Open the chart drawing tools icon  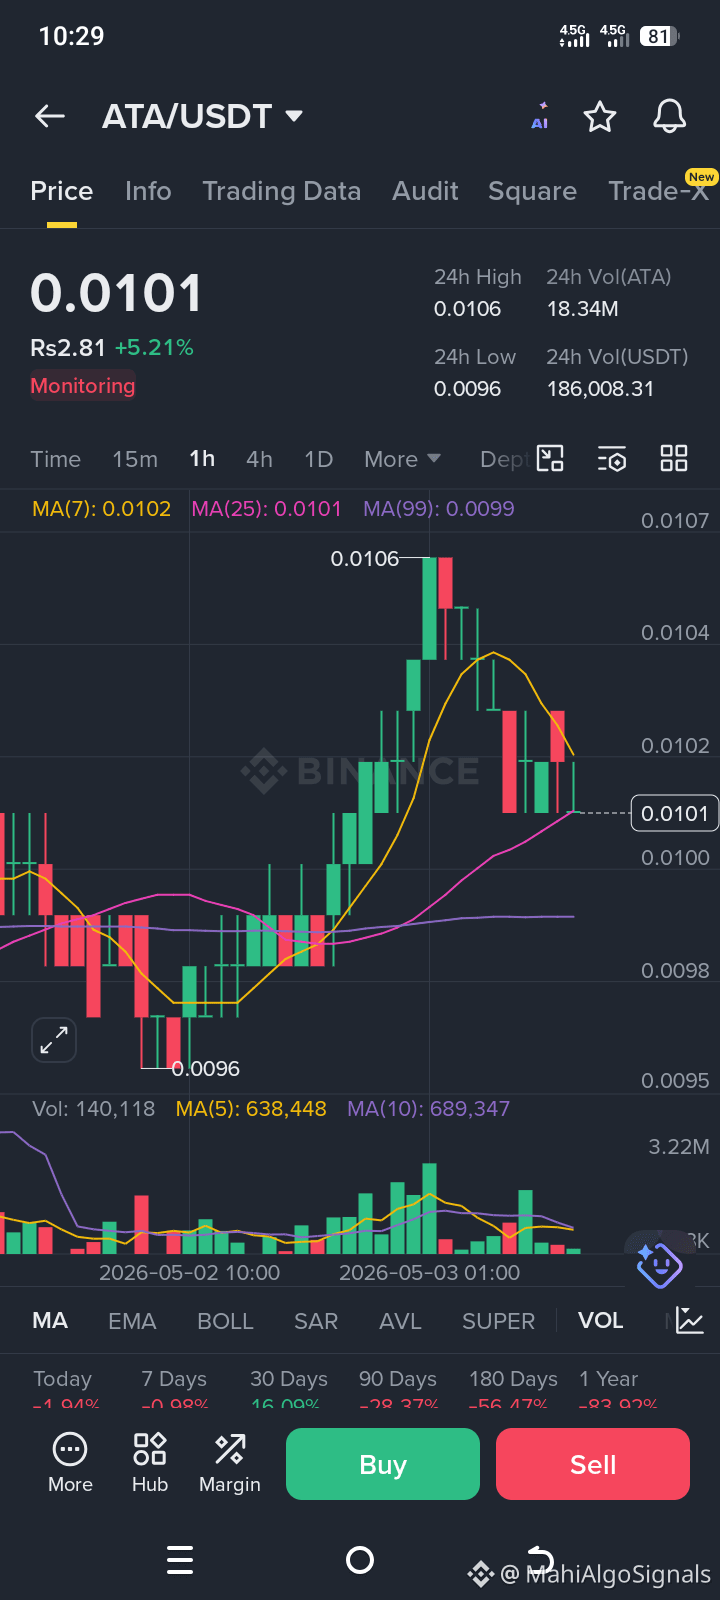[x=550, y=459]
